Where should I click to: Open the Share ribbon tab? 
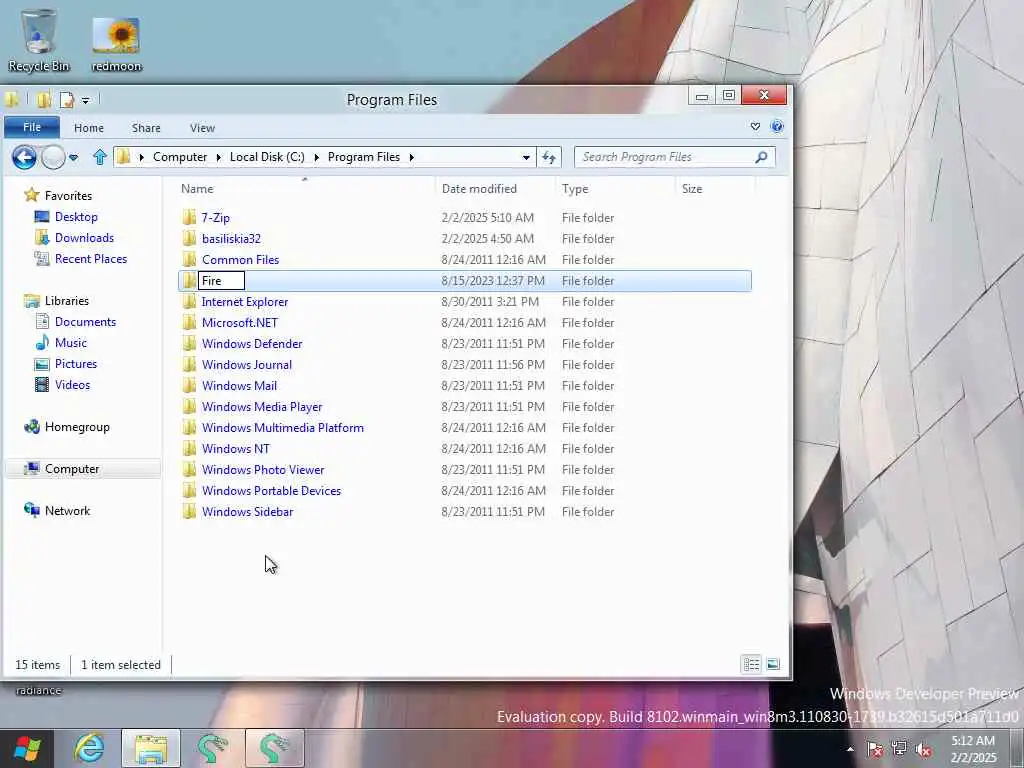[x=146, y=128]
